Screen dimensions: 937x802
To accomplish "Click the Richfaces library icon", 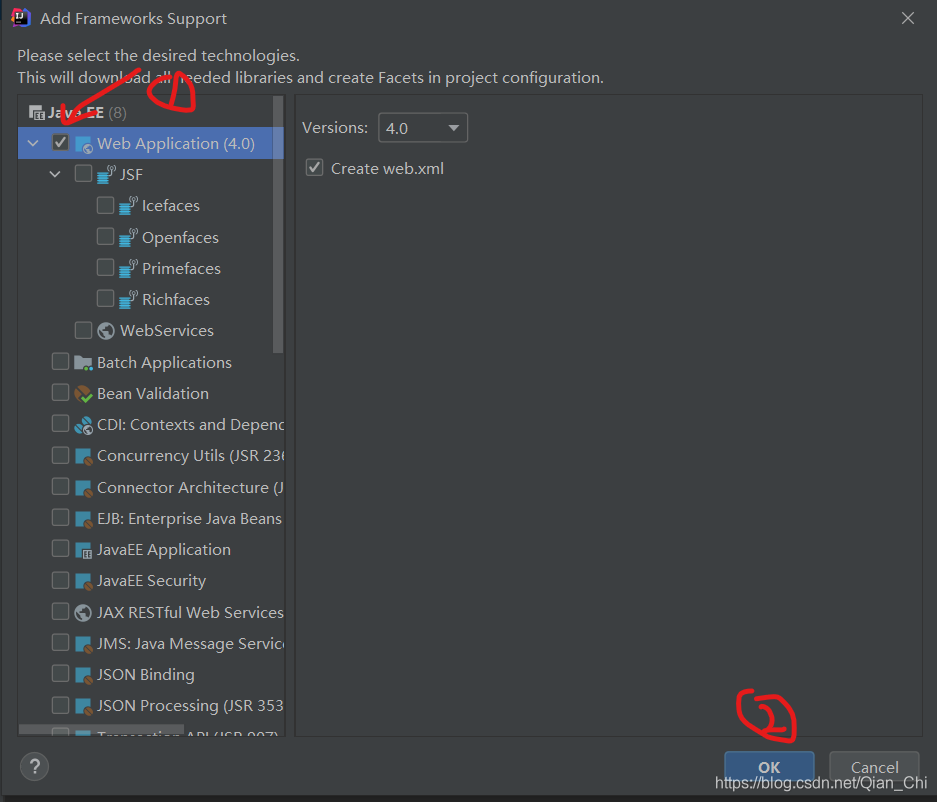I will click(x=128, y=299).
